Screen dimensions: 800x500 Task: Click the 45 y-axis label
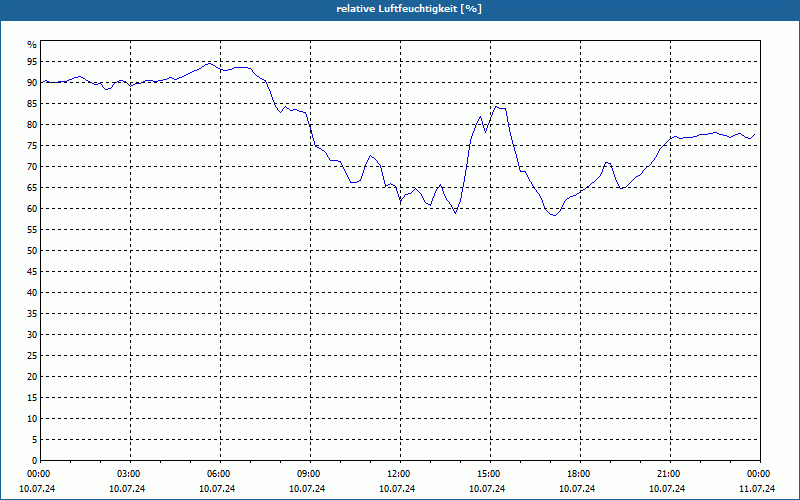pyautogui.click(x=32, y=271)
